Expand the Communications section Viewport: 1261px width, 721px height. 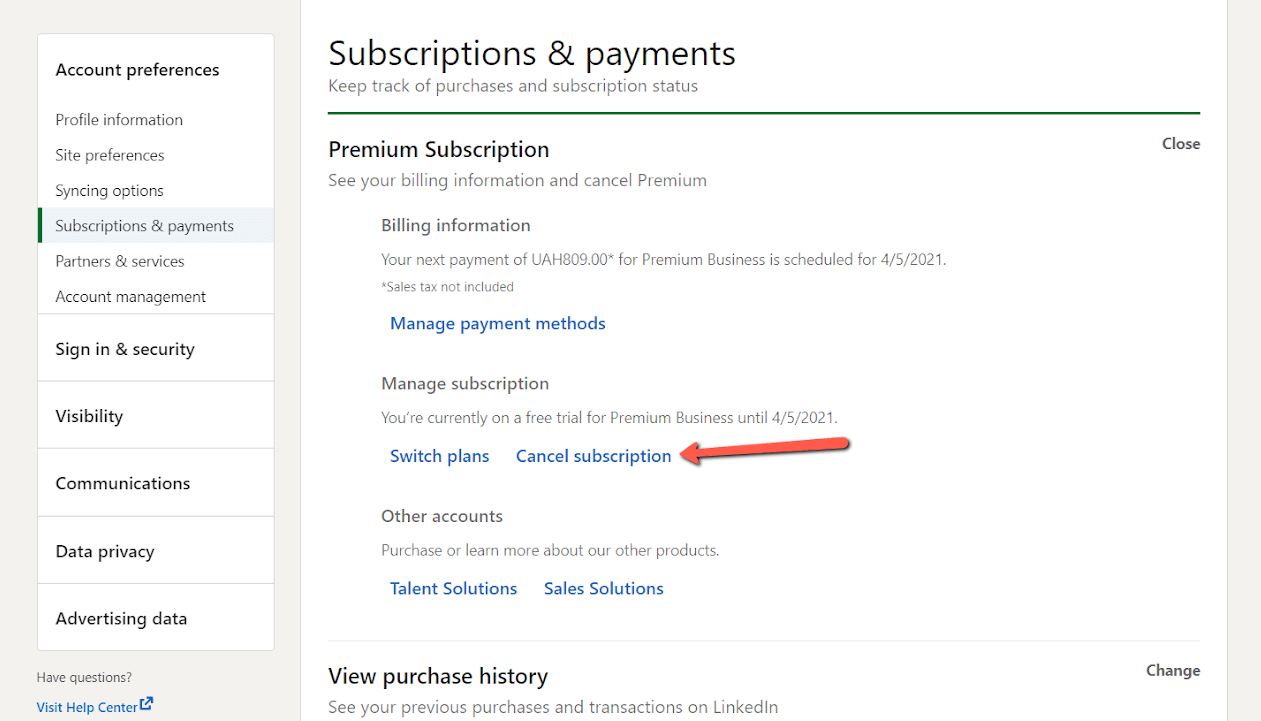pos(123,483)
